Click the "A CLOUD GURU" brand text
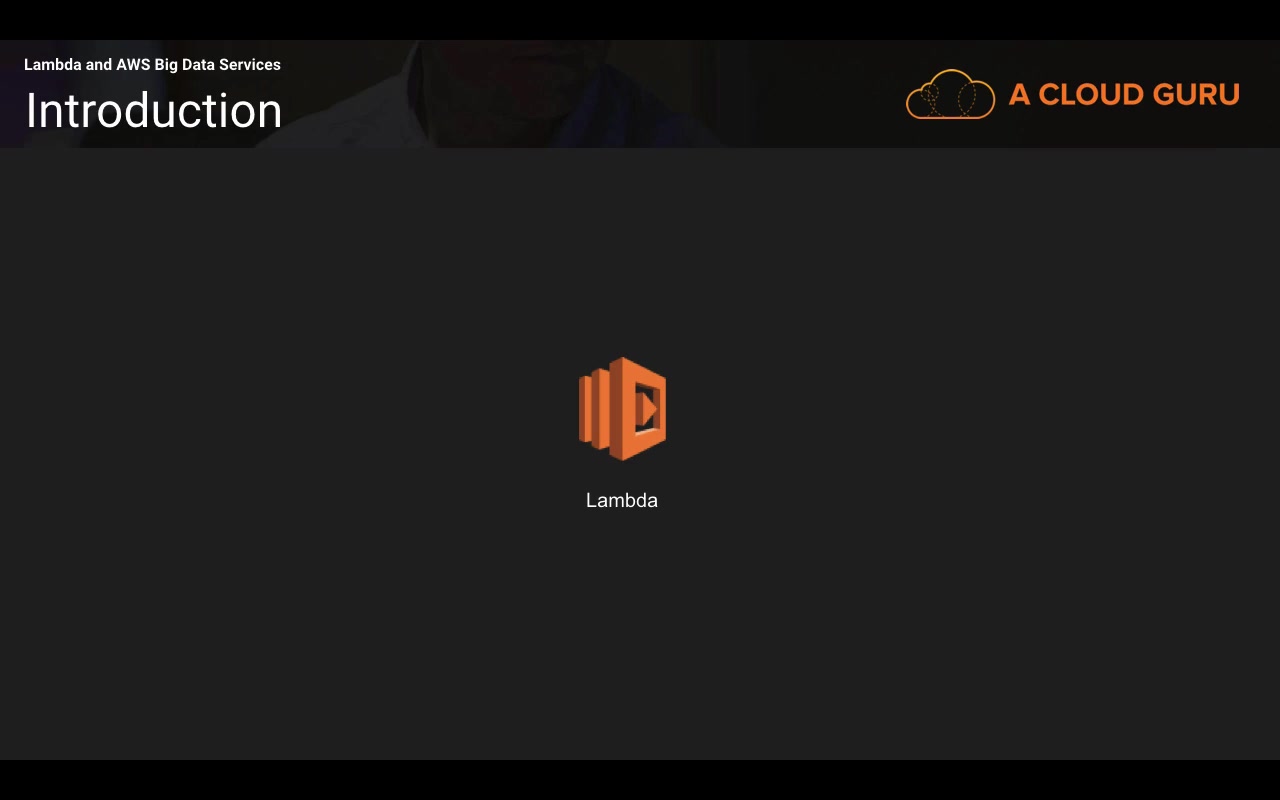Screen dimensions: 1280x800 pos(1124,94)
